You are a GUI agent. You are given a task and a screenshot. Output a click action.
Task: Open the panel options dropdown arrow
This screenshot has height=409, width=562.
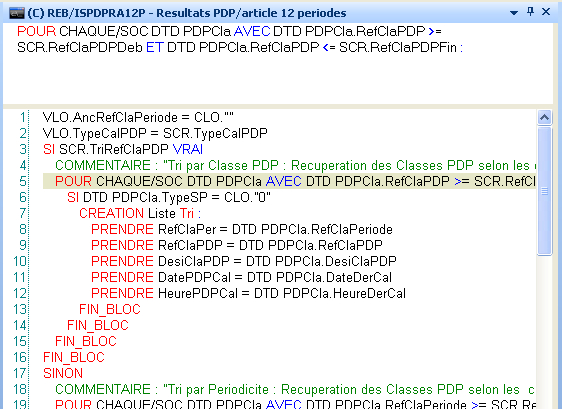(x=514, y=13)
